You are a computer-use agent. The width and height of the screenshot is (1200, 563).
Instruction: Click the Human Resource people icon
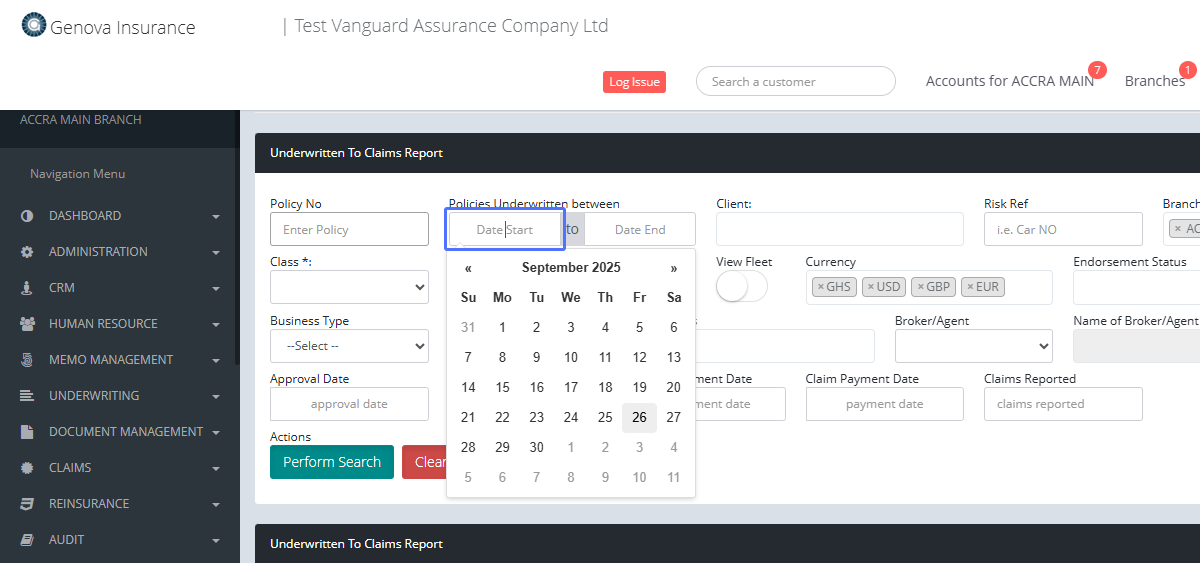tap(27, 324)
